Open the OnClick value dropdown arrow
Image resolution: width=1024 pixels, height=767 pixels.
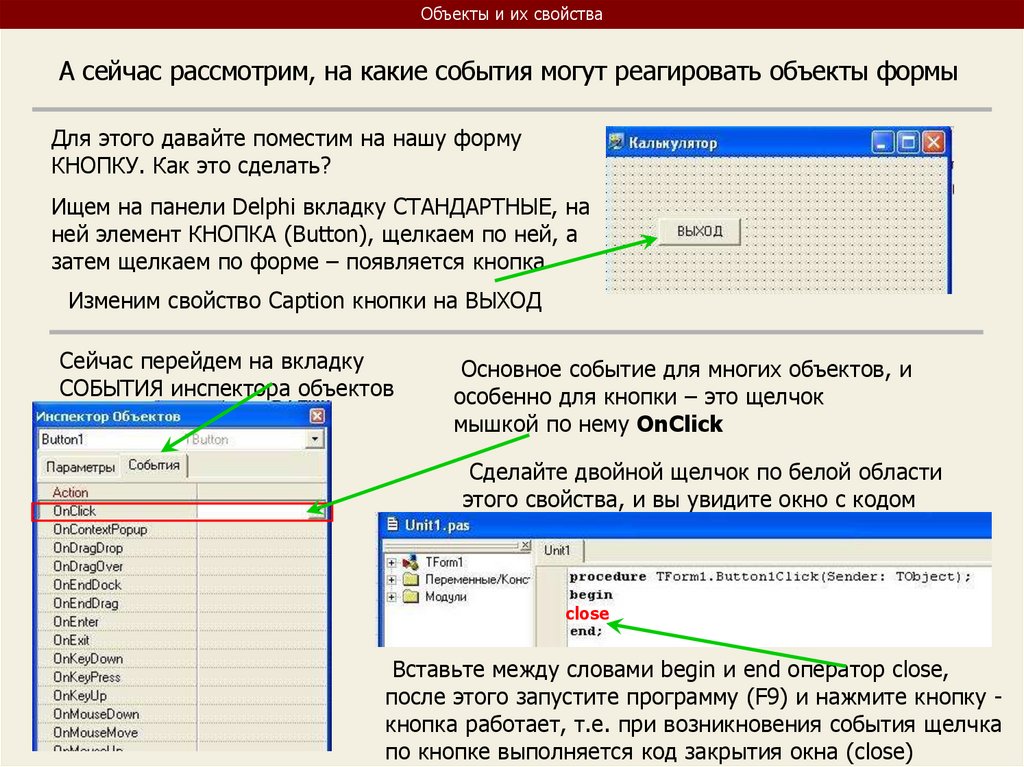(317, 511)
